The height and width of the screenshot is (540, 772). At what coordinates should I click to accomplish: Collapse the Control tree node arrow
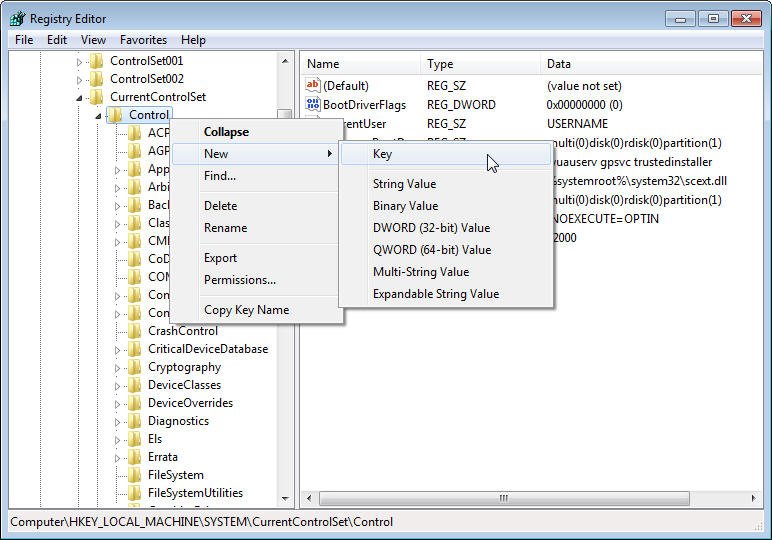(x=98, y=116)
